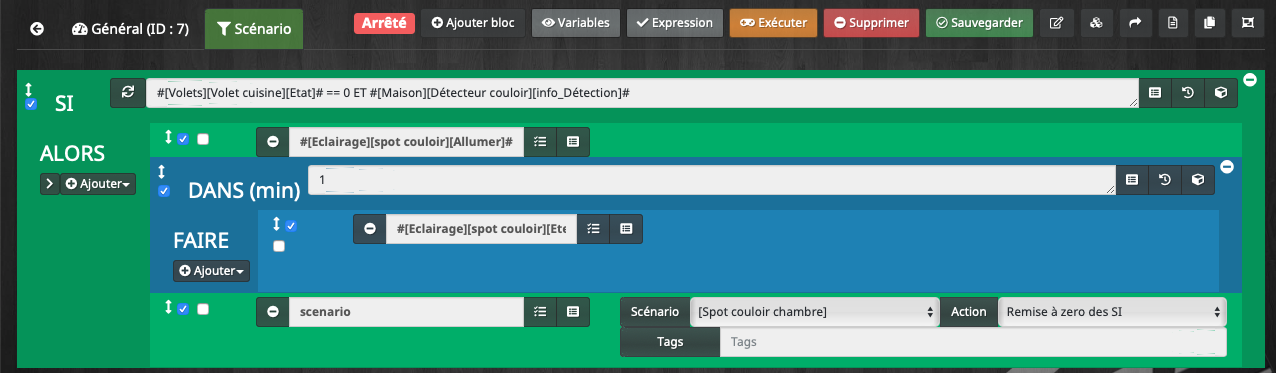This screenshot has width=1276, height=373.
Task: Open the FAIRE Ajouter dropdown
Action: pos(211,271)
